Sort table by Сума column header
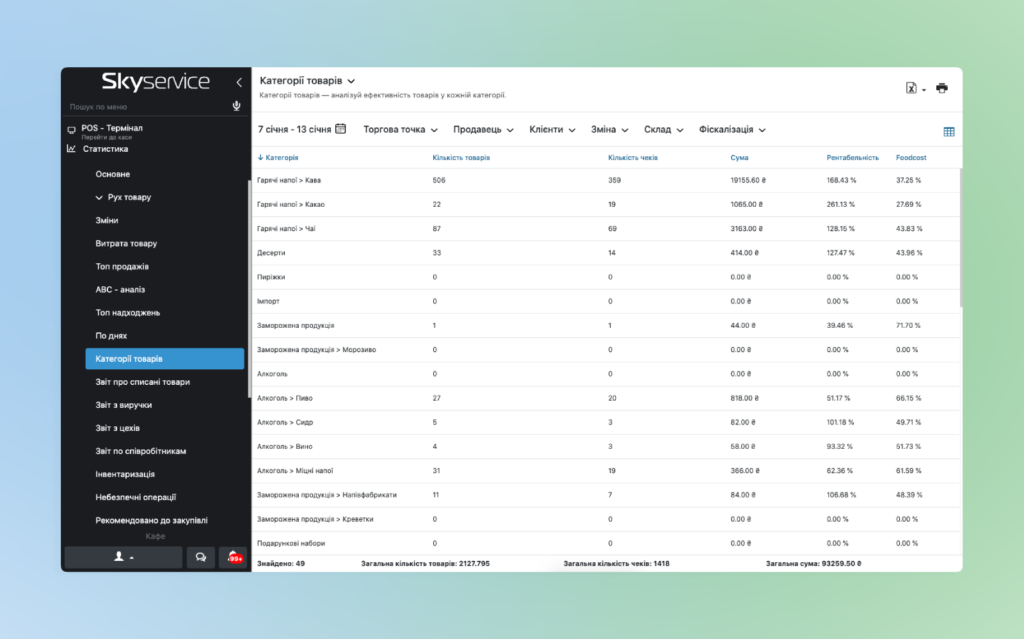This screenshot has height=639, width=1024. coord(739,158)
